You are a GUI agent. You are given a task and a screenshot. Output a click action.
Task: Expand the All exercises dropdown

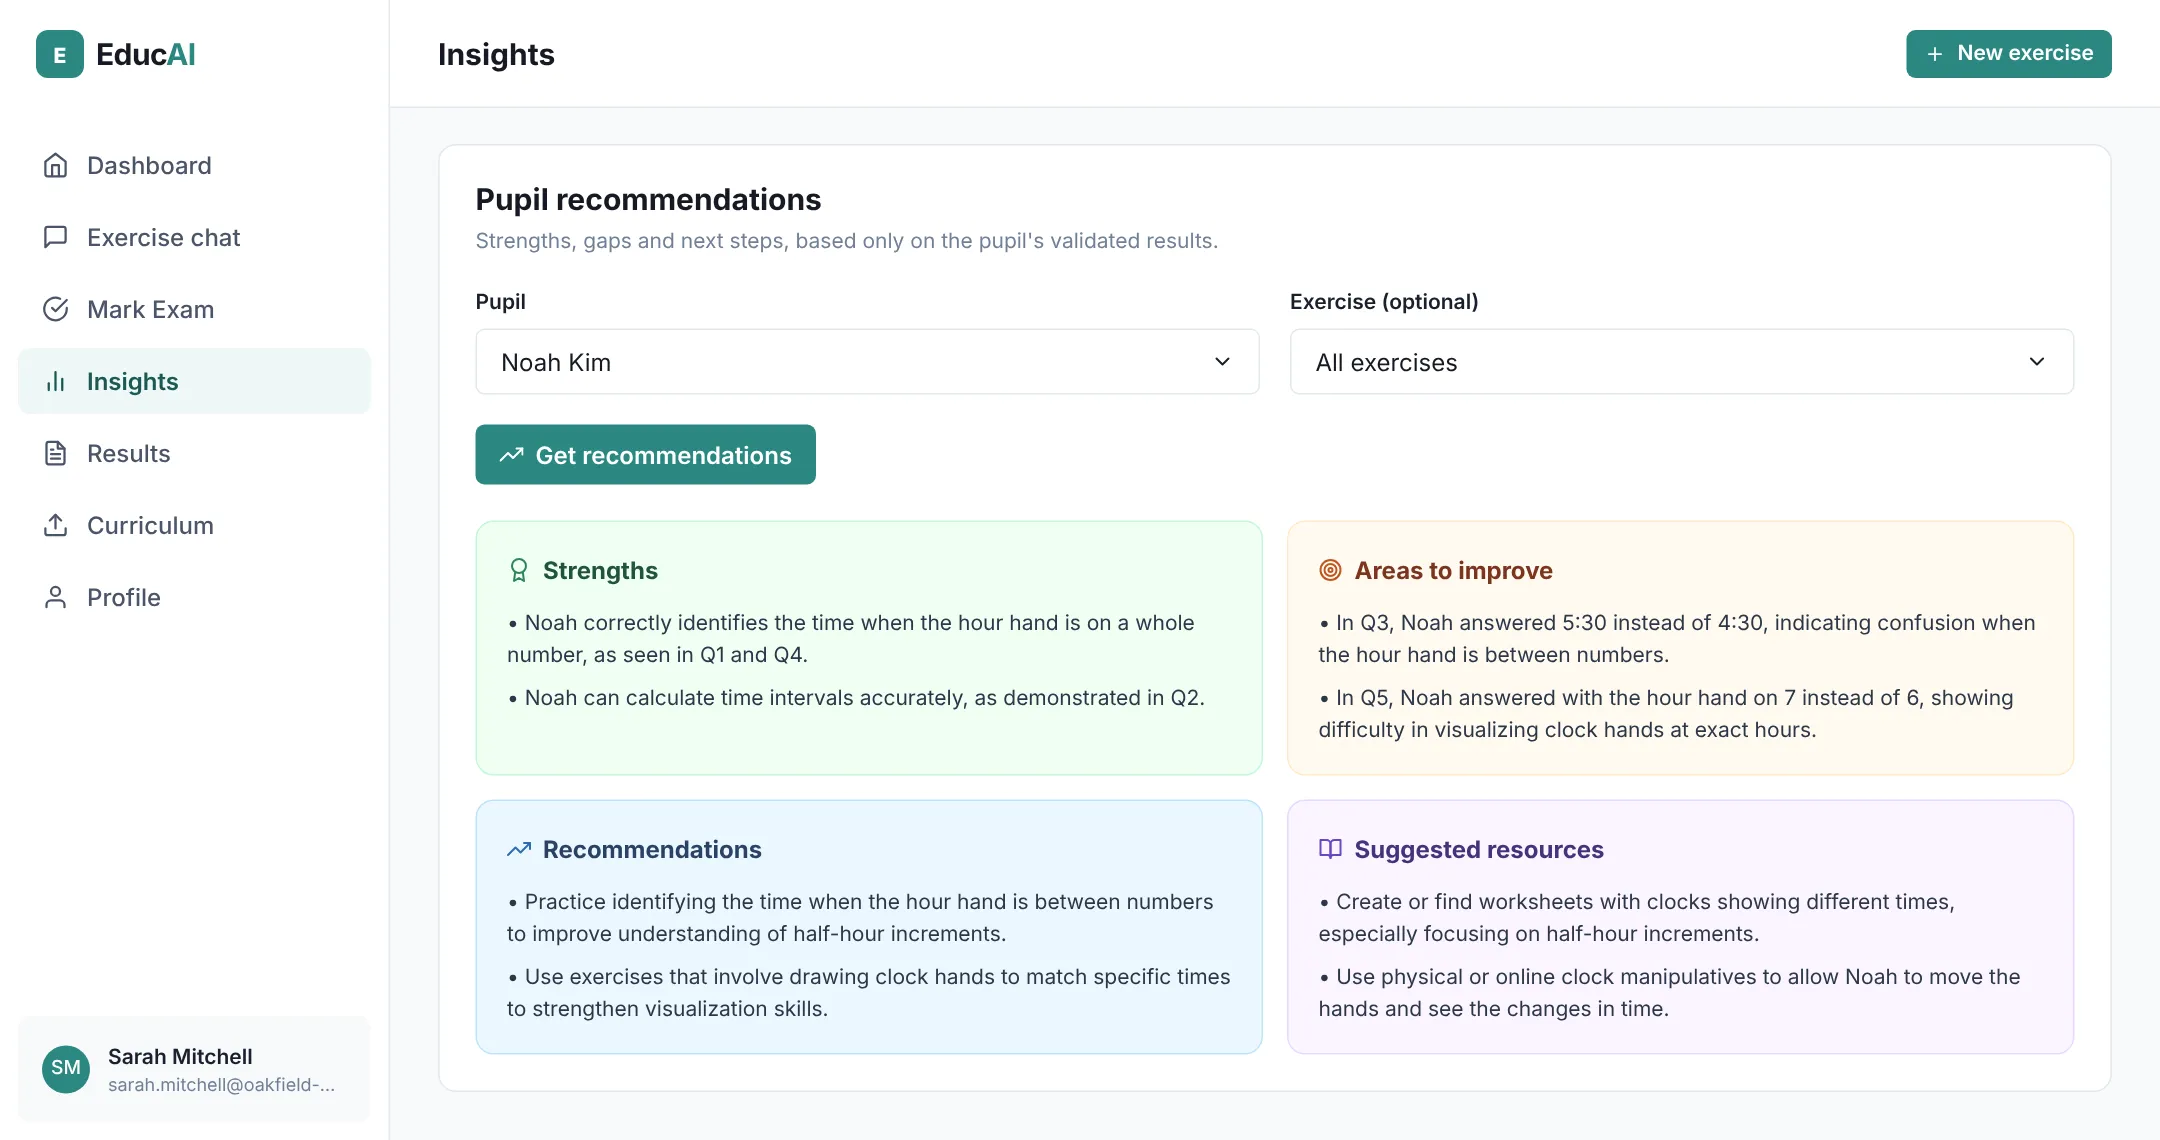tap(1681, 362)
